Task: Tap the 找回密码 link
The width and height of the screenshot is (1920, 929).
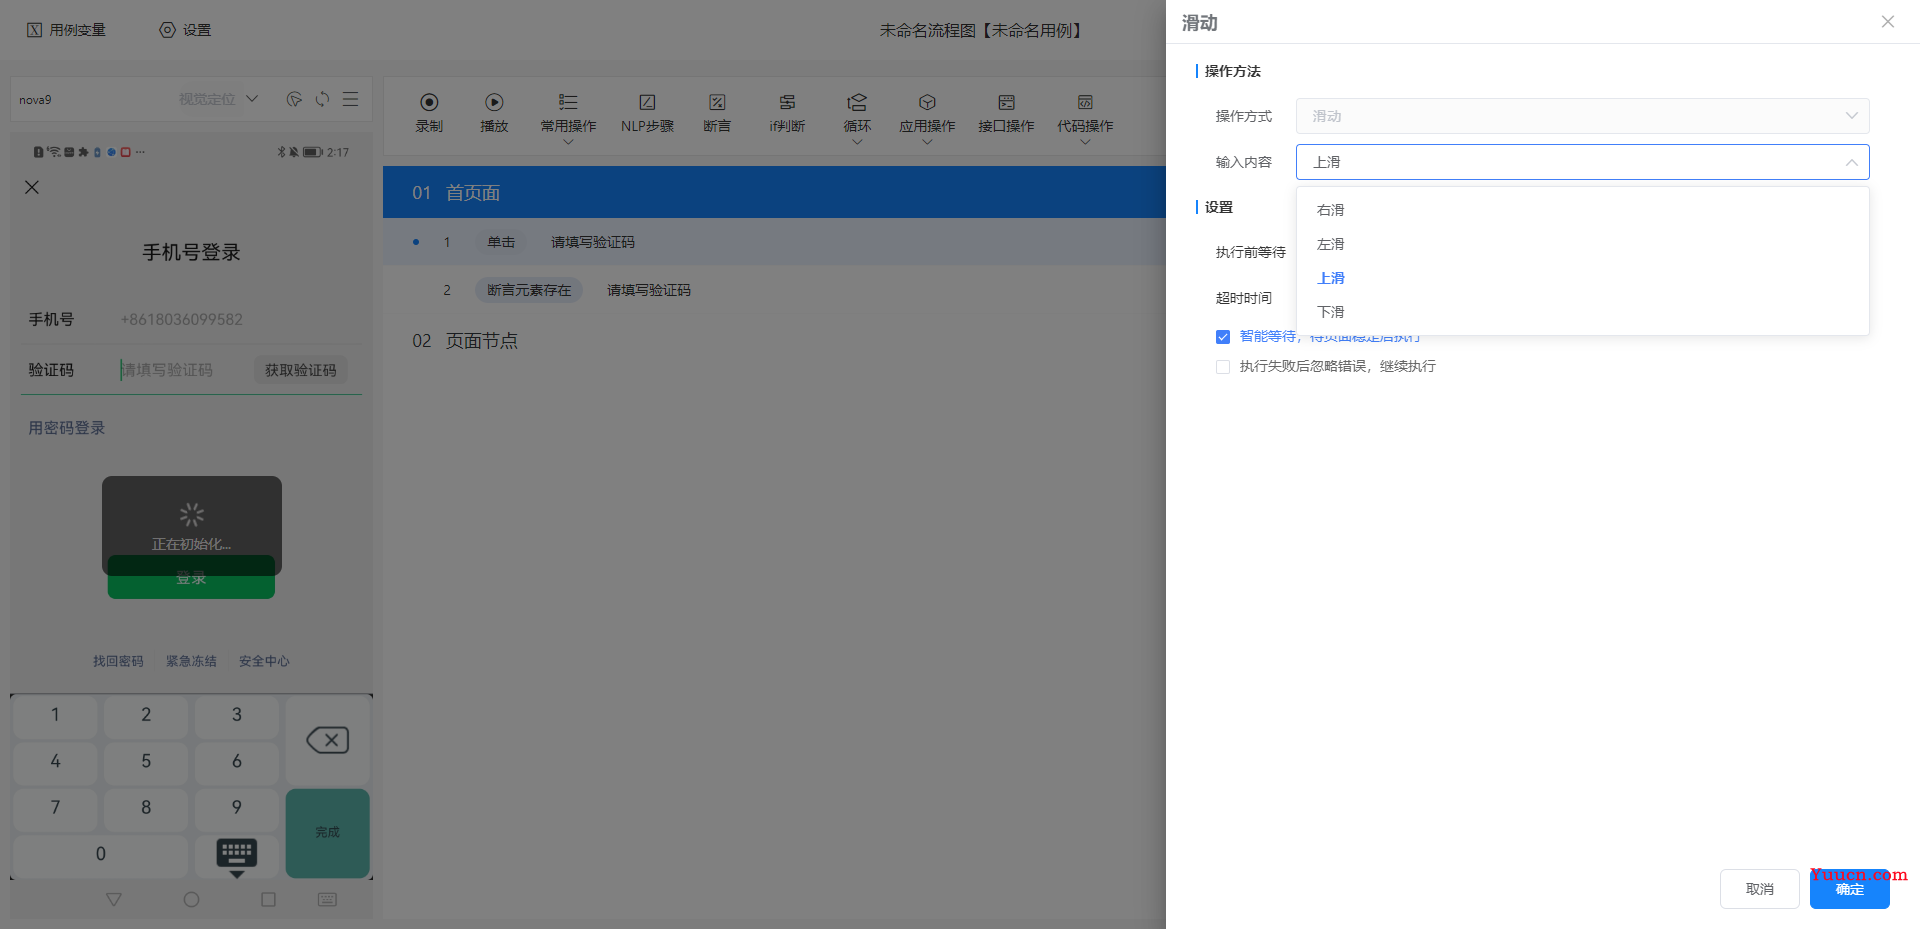Action: pos(118,661)
